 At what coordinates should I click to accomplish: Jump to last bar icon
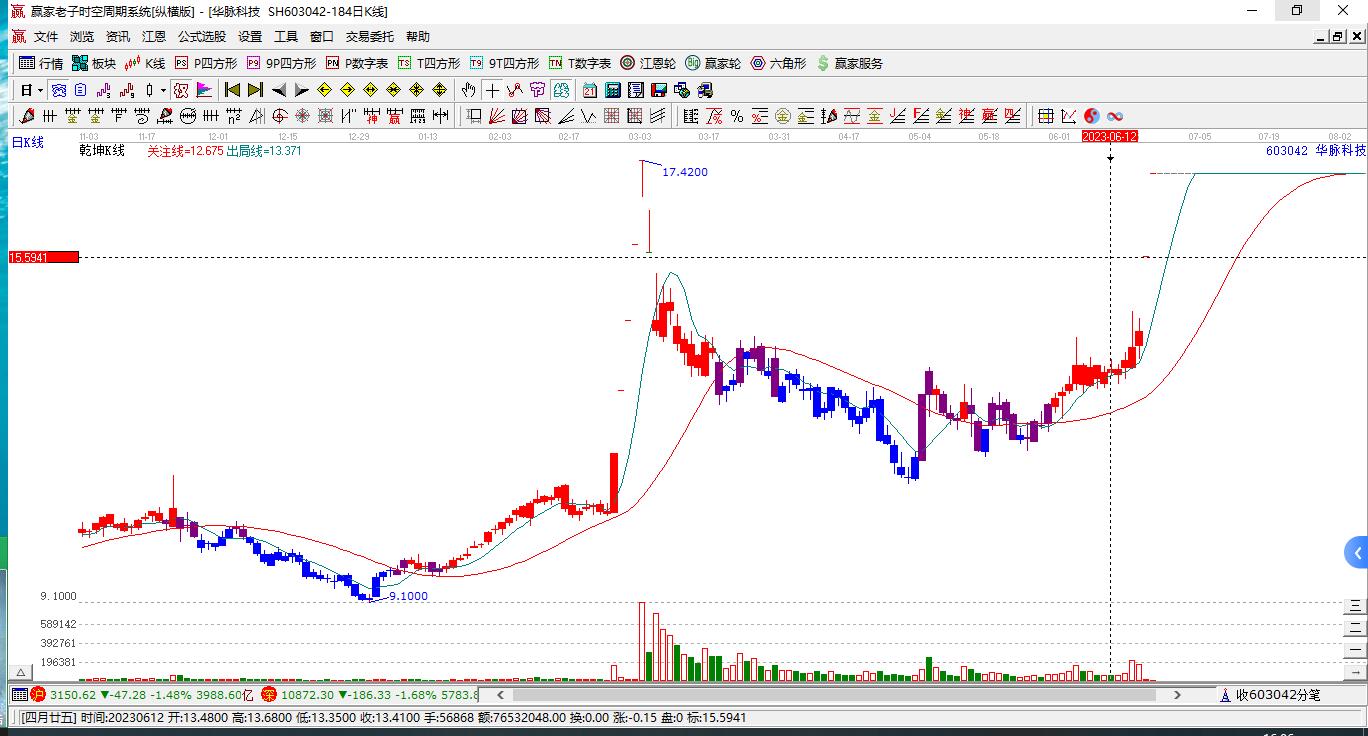tap(255, 90)
